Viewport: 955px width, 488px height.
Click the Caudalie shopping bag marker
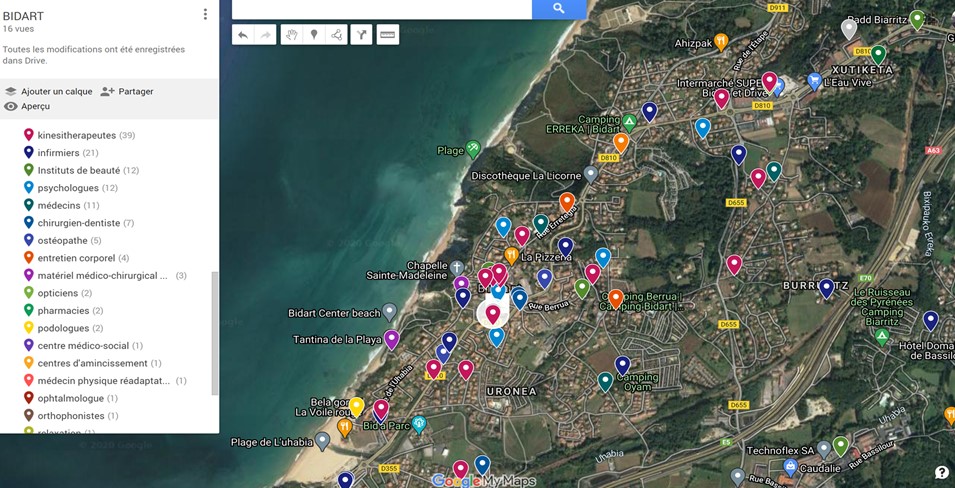coord(791,467)
